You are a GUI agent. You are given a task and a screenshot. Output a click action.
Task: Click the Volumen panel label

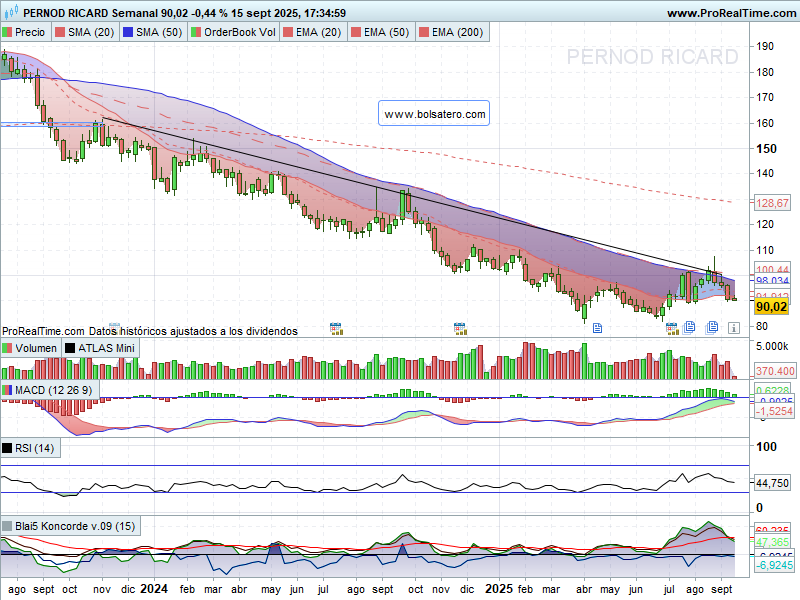(30, 348)
